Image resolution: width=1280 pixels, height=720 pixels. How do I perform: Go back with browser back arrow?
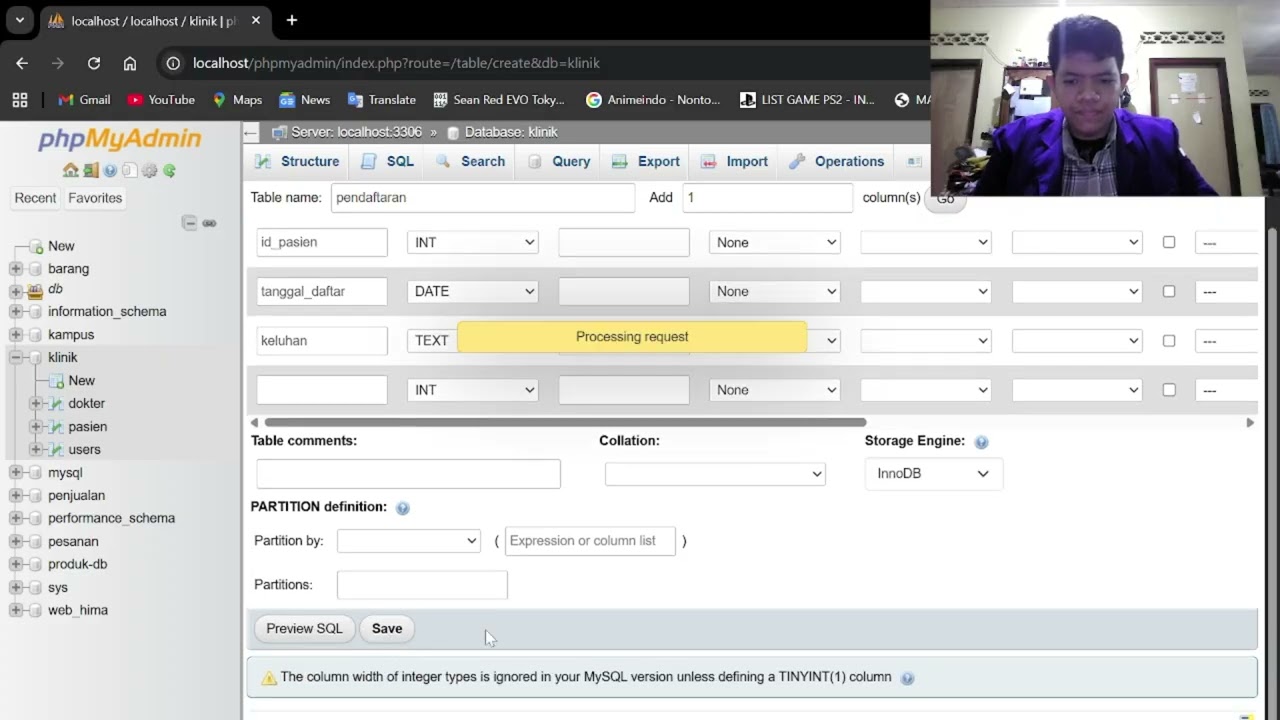22,63
